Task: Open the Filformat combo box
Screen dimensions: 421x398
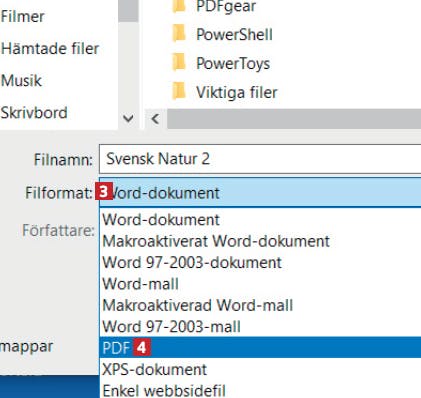Action: tap(260, 193)
